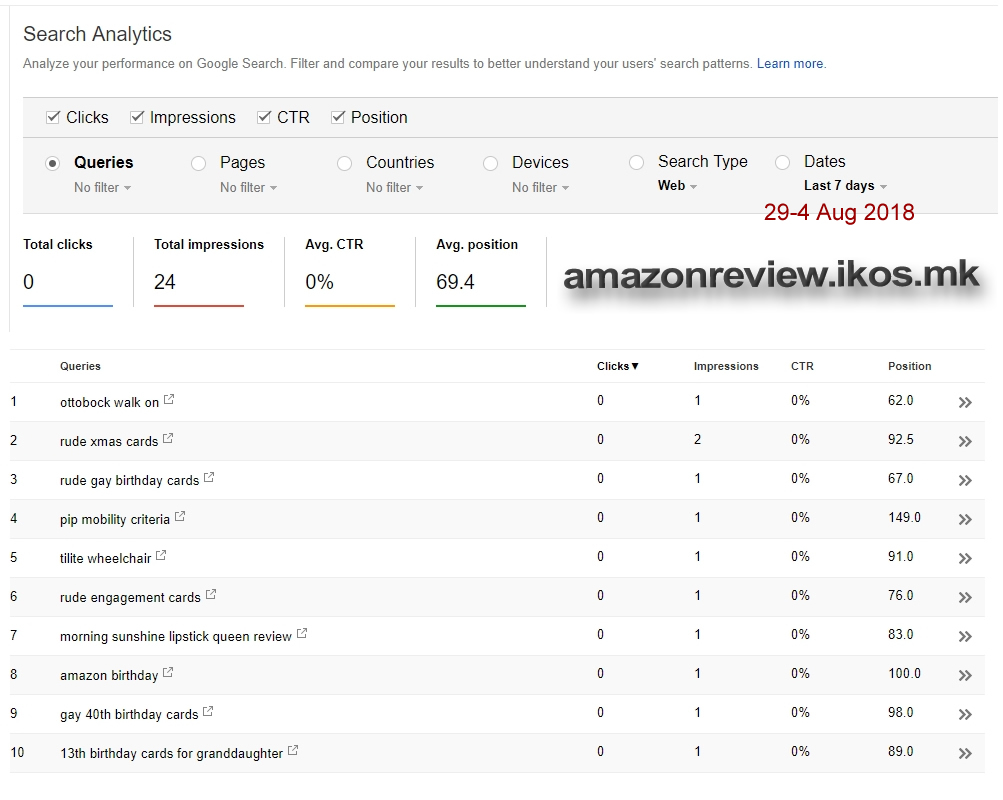Click the double-chevron icon on 'amazon birthday' row

click(x=965, y=675)
